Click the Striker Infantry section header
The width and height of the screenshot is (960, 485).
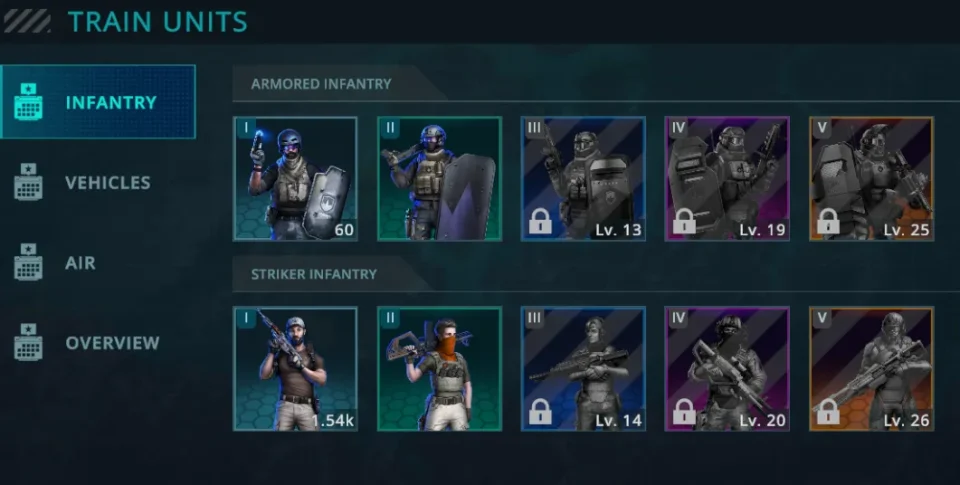pyautogui.click(x=313, y=274)
